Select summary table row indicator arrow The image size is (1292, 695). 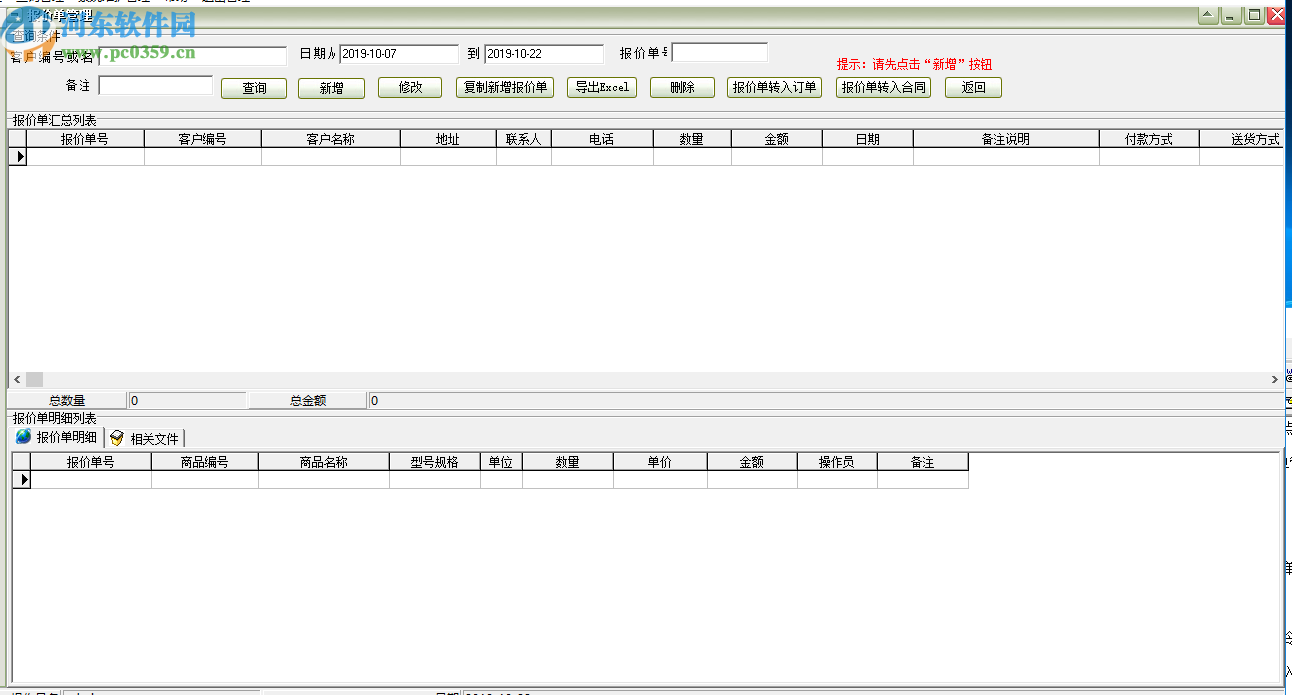(18, 157)
